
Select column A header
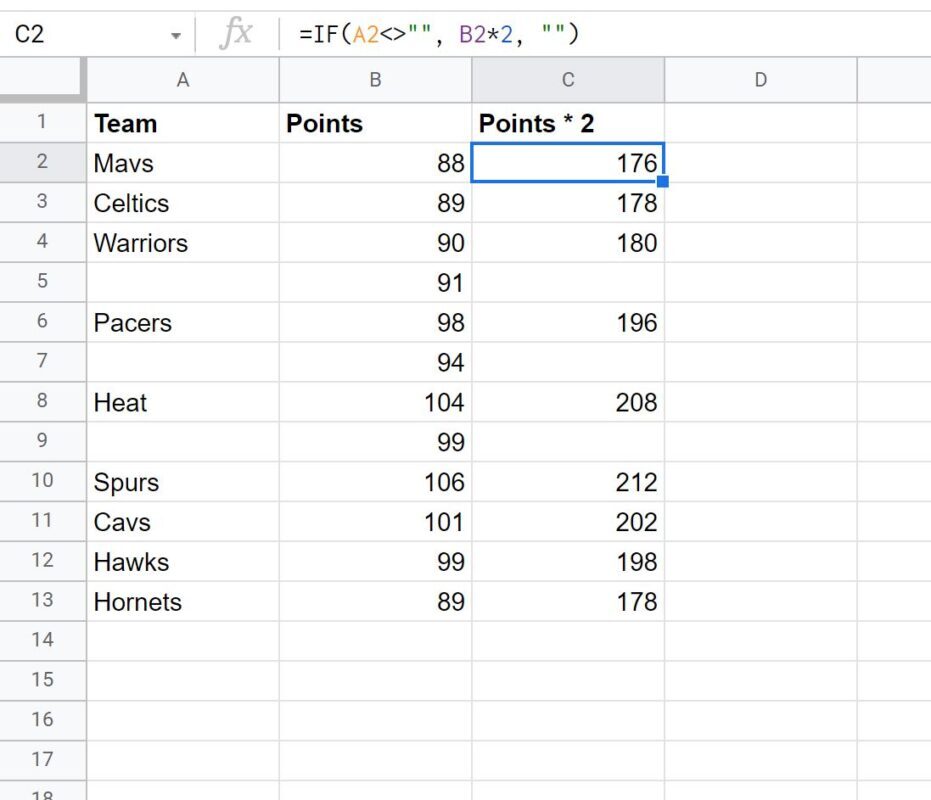pyautogui.click(x=183, y=80)
